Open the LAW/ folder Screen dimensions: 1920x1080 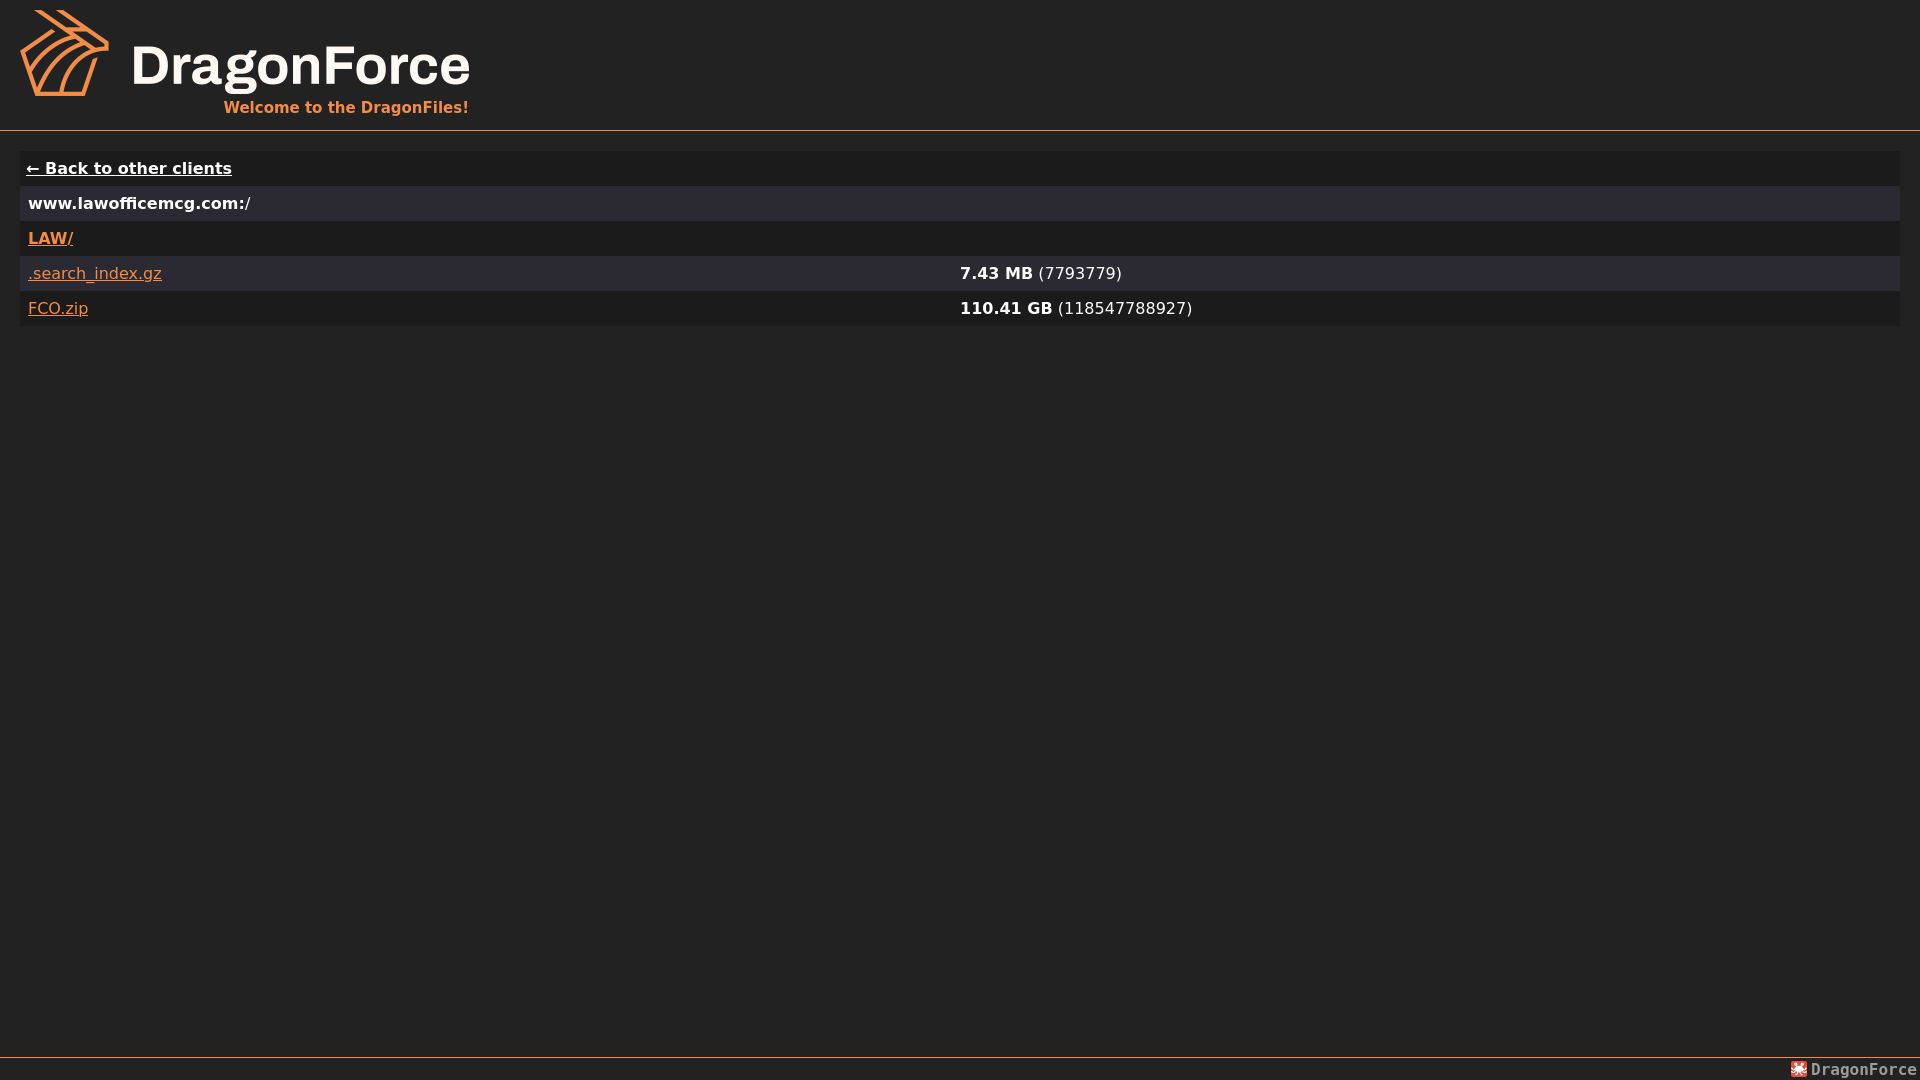[x=50, y=238]
